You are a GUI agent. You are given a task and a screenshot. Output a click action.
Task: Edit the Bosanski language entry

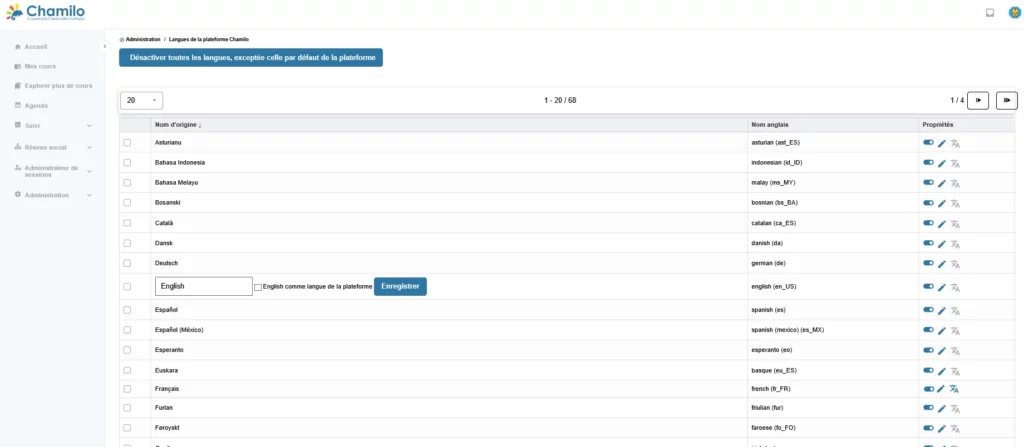942,204
